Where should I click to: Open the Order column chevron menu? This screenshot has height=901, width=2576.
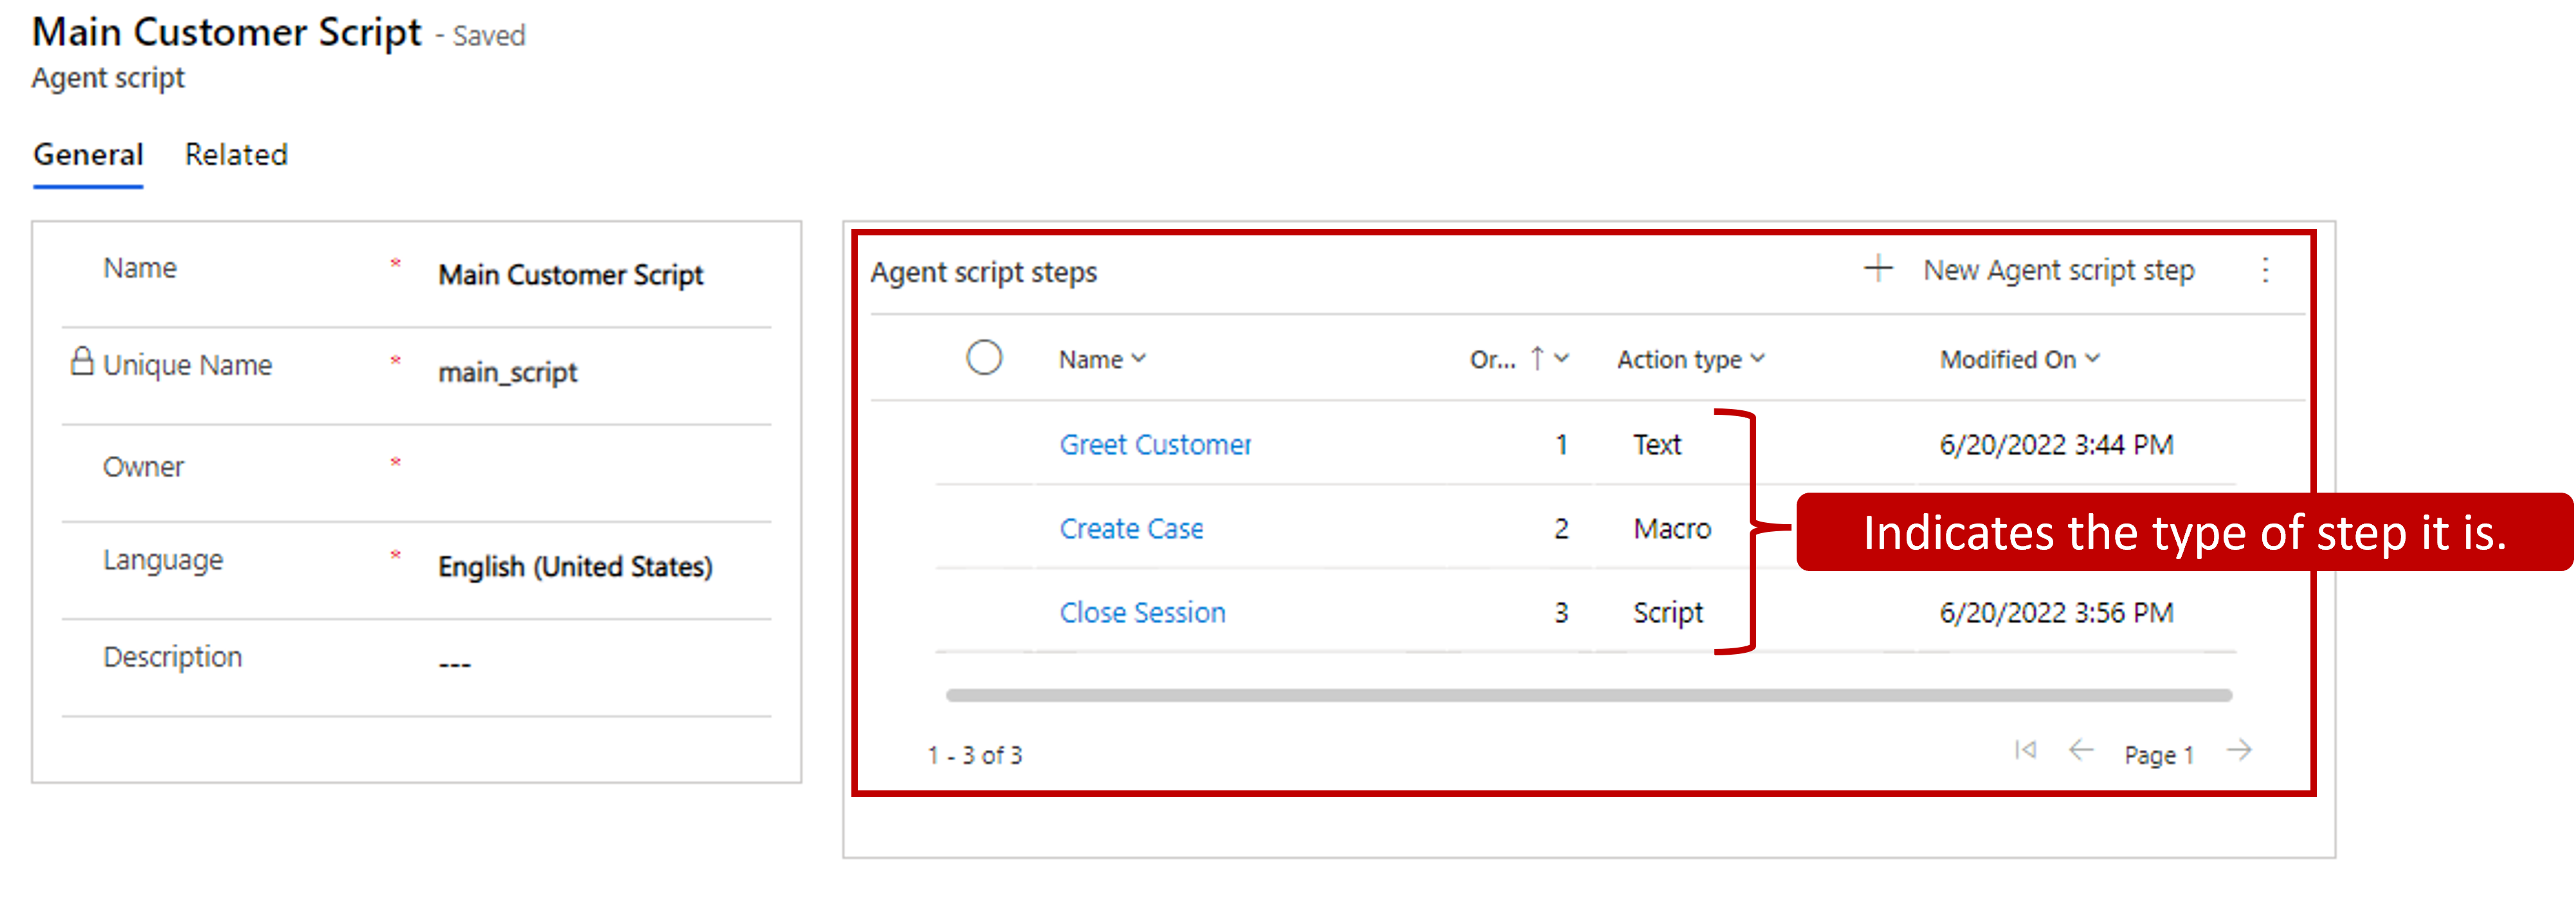pyautogui.click(x=1562, y=358)
